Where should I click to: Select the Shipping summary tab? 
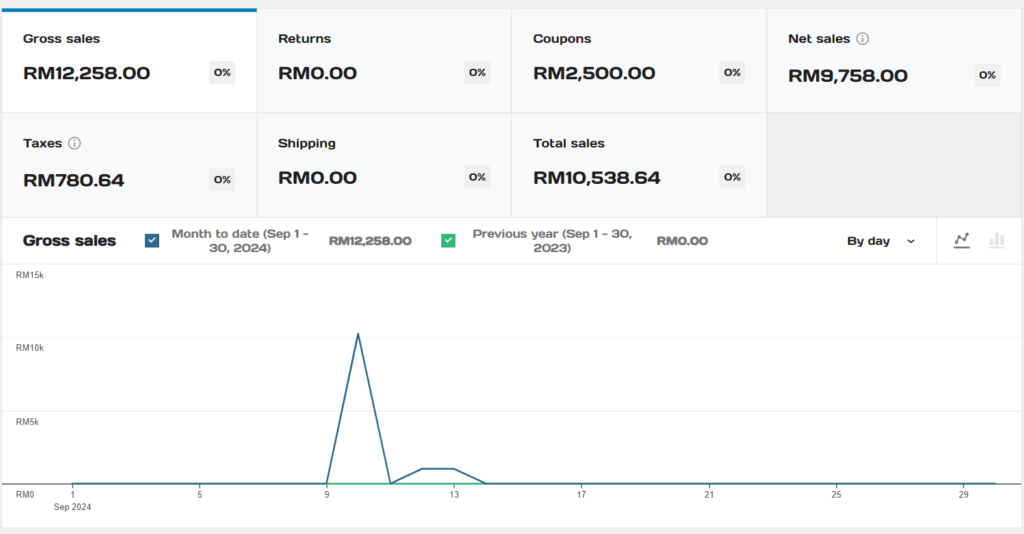click(x=384, y=165)
